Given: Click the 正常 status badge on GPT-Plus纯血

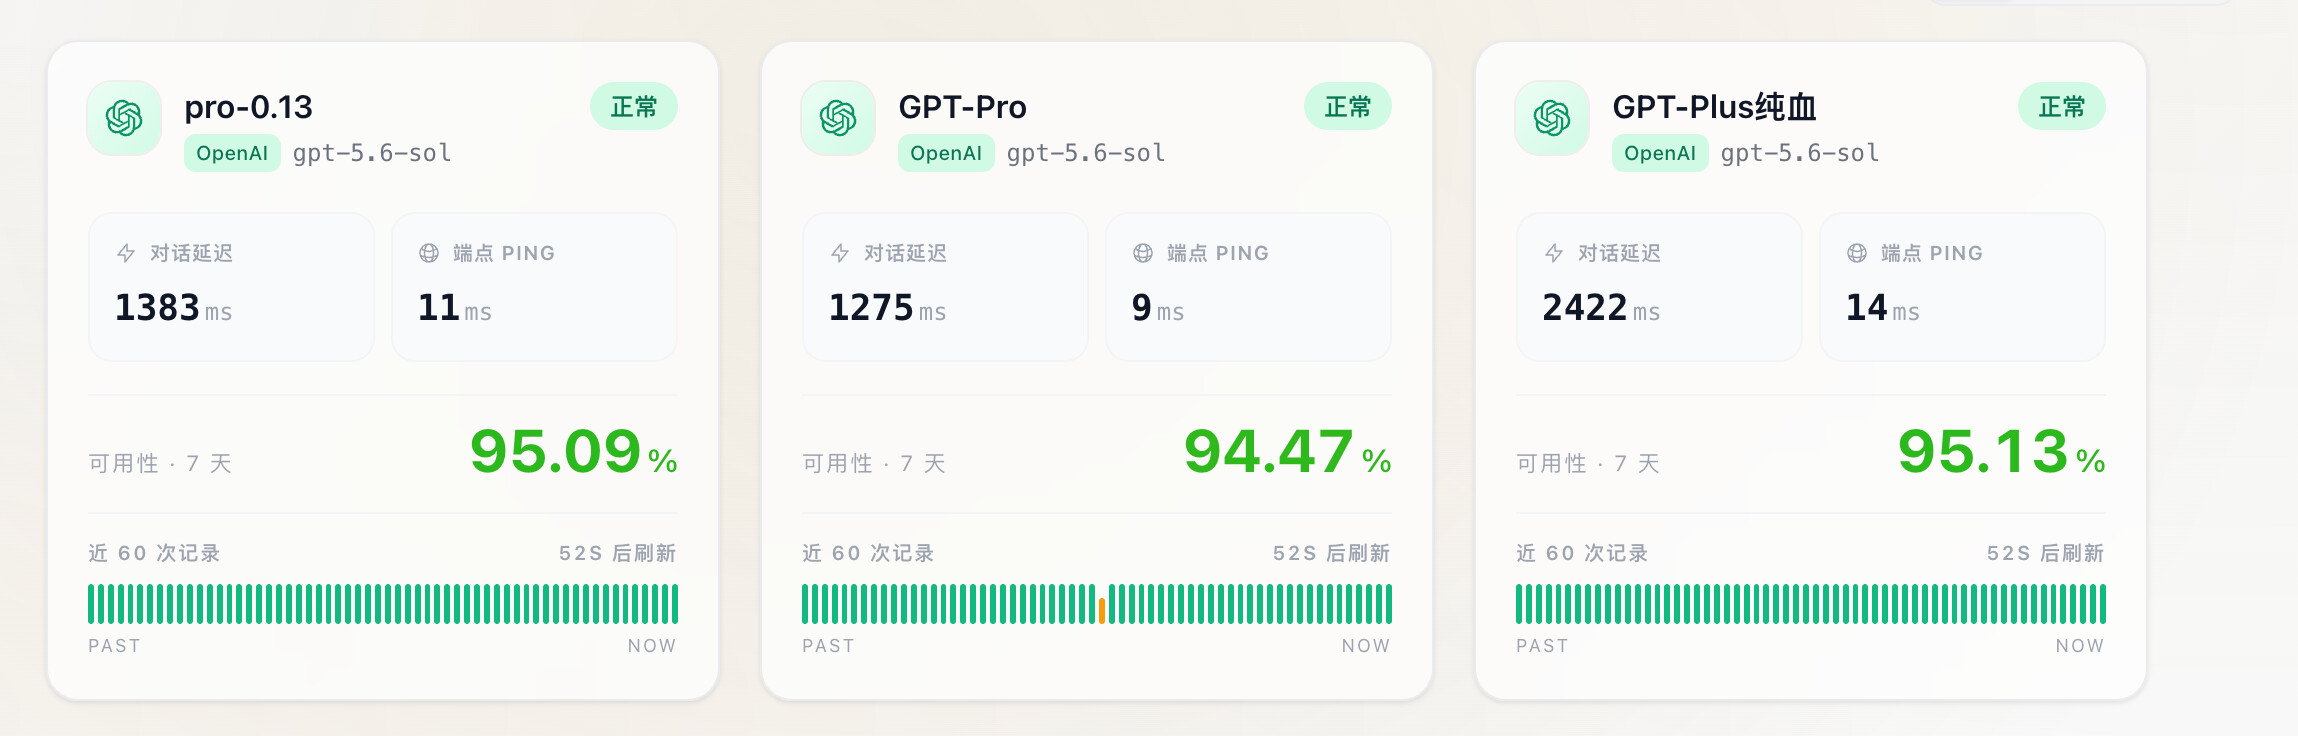Looking at the screenshot, I should coord(2062,107).
